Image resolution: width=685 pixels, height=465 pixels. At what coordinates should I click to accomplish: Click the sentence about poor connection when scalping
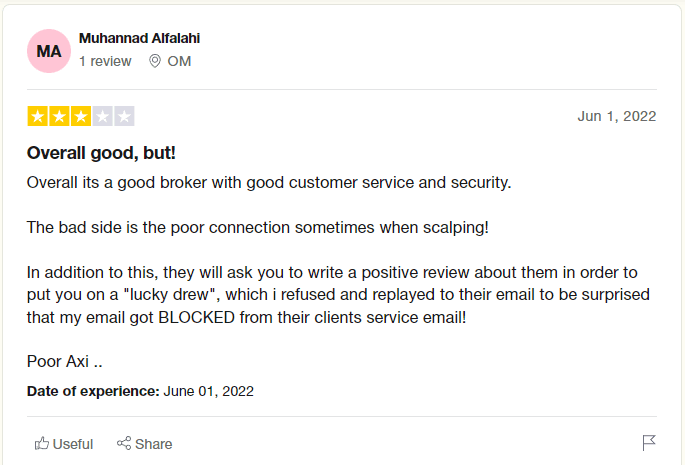(258, 228)
